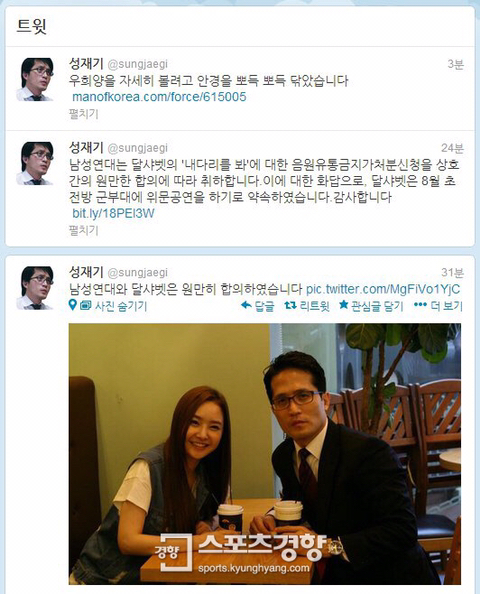Viewport: 480px width, 594px height.
Task: Click 관심글 담기 button
Action: [x=377, y=305]
